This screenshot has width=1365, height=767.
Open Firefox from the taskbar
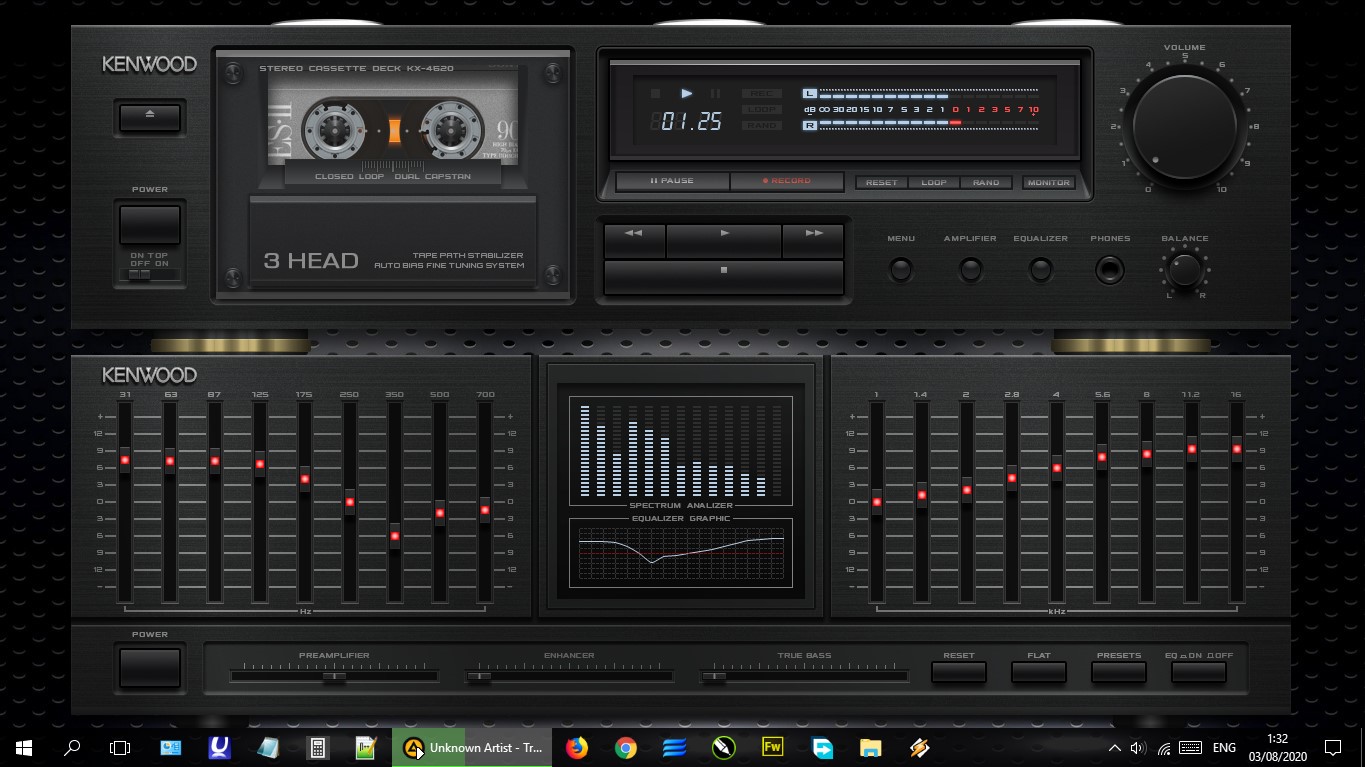[577, 747]
